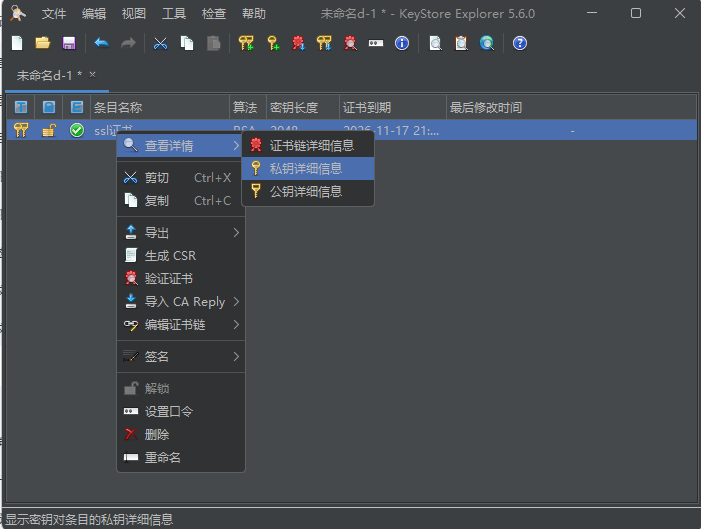Image resolution: width=701 pixels, height=529 pixels.
Task: Open keystore properties via the info icon
Action: [x=402, y=43]
